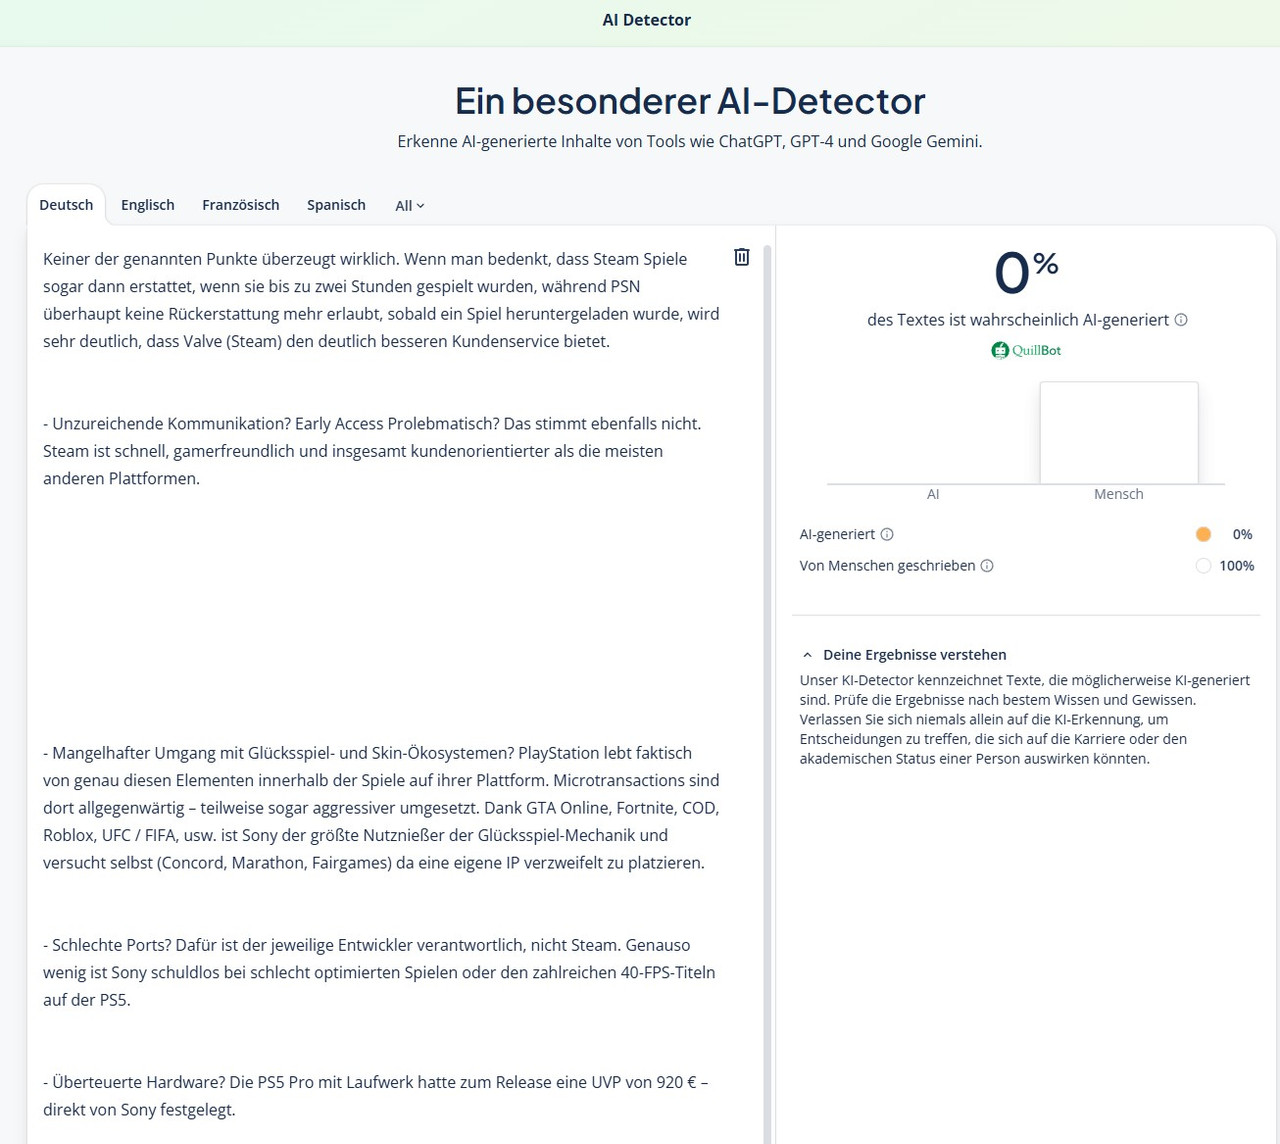Click the 'Mensch' axis label under chart
Image resolution: width=1280 pixels, height=1144 pixels.
pyautogui.click(x=1119, y=494)
